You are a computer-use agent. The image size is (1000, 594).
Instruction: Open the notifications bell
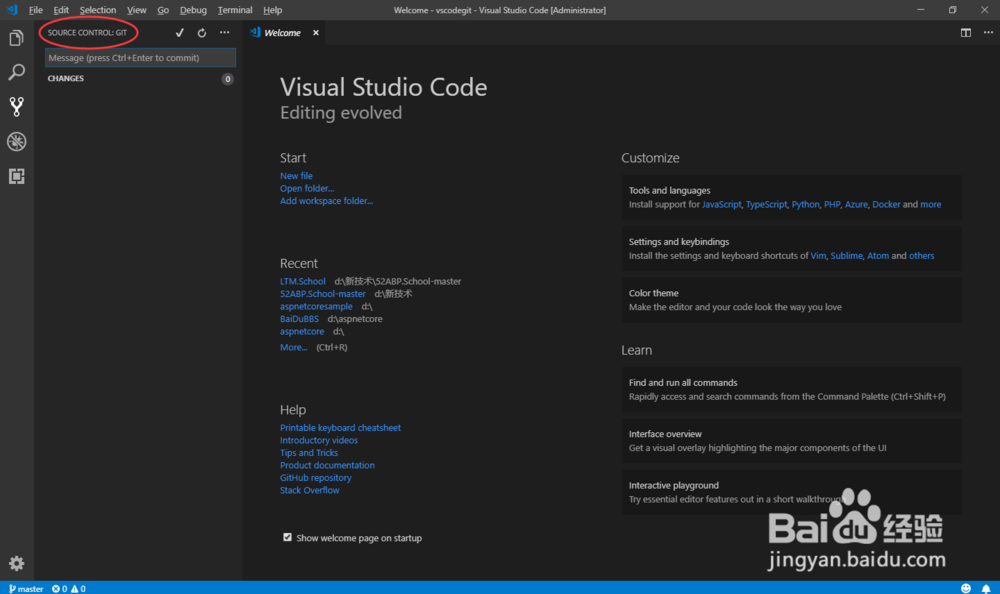(986, 588)
